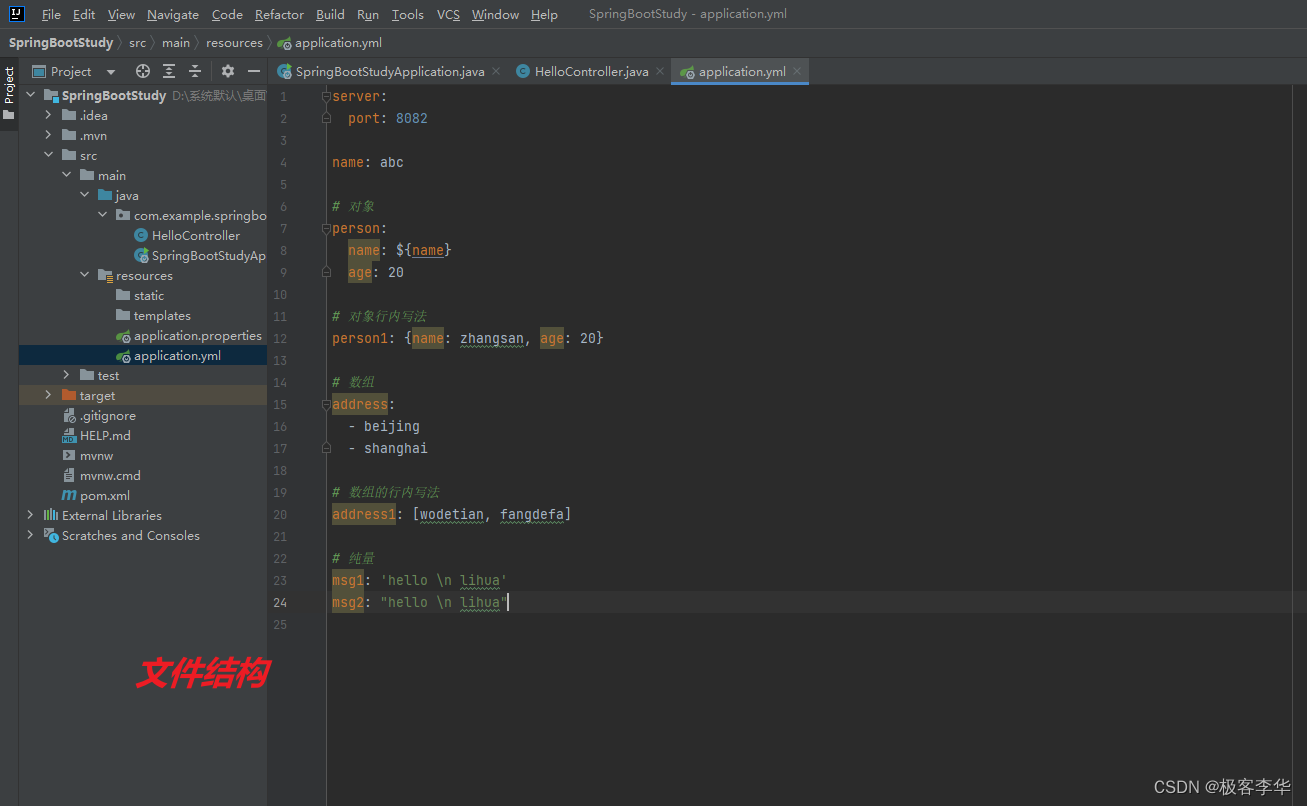Viewport: 1307px width, 806px height.
Task: Click the Expand All icon in Project panel
Action: tap(169, 71)
